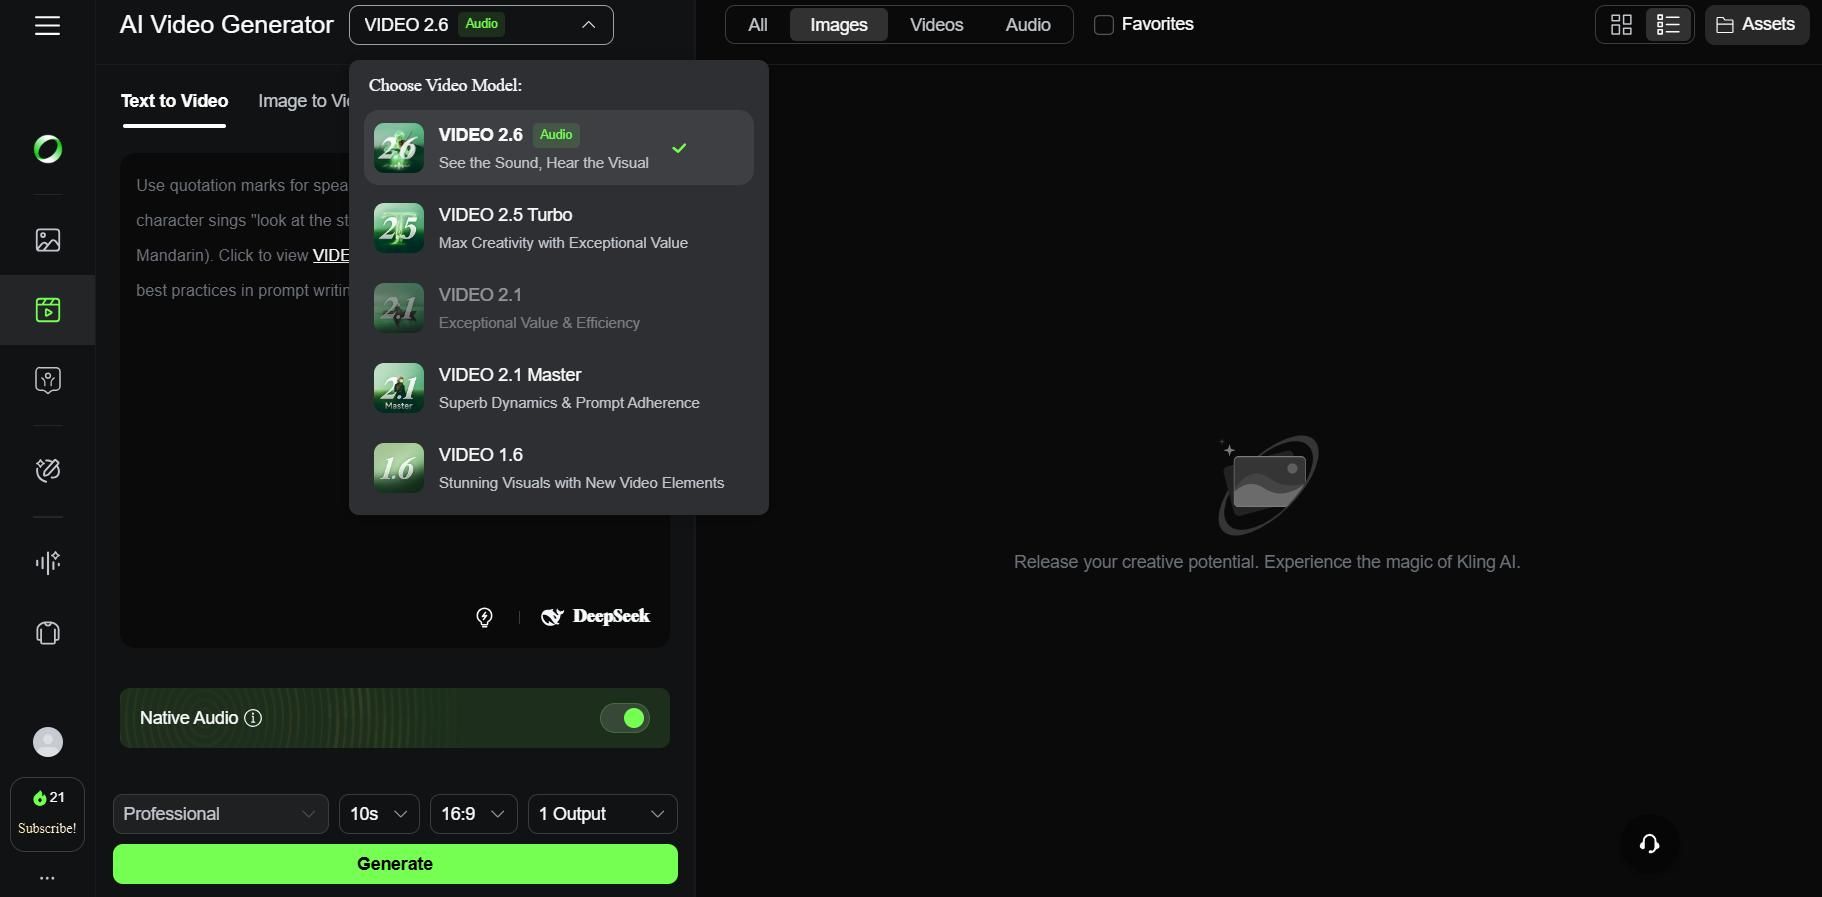Switch to list view layout icon
Viewport: 1822px width, 897px height.
click(x=1667, y=25)
